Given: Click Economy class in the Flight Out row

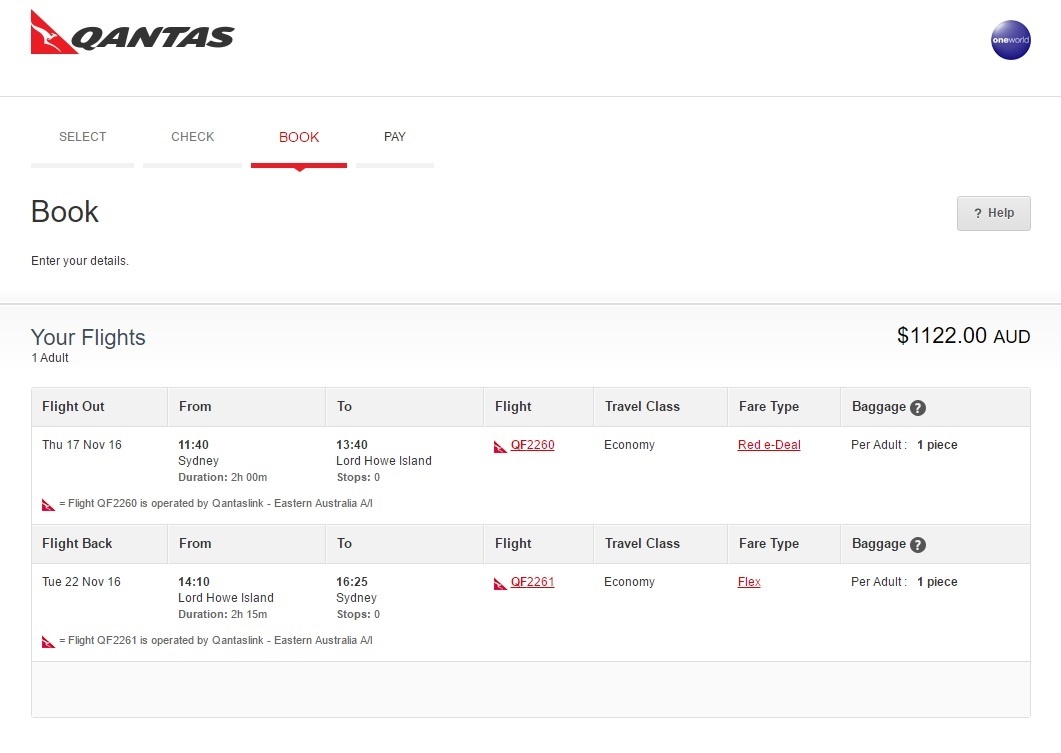Looking at the screenshot, I should [629, 444].
